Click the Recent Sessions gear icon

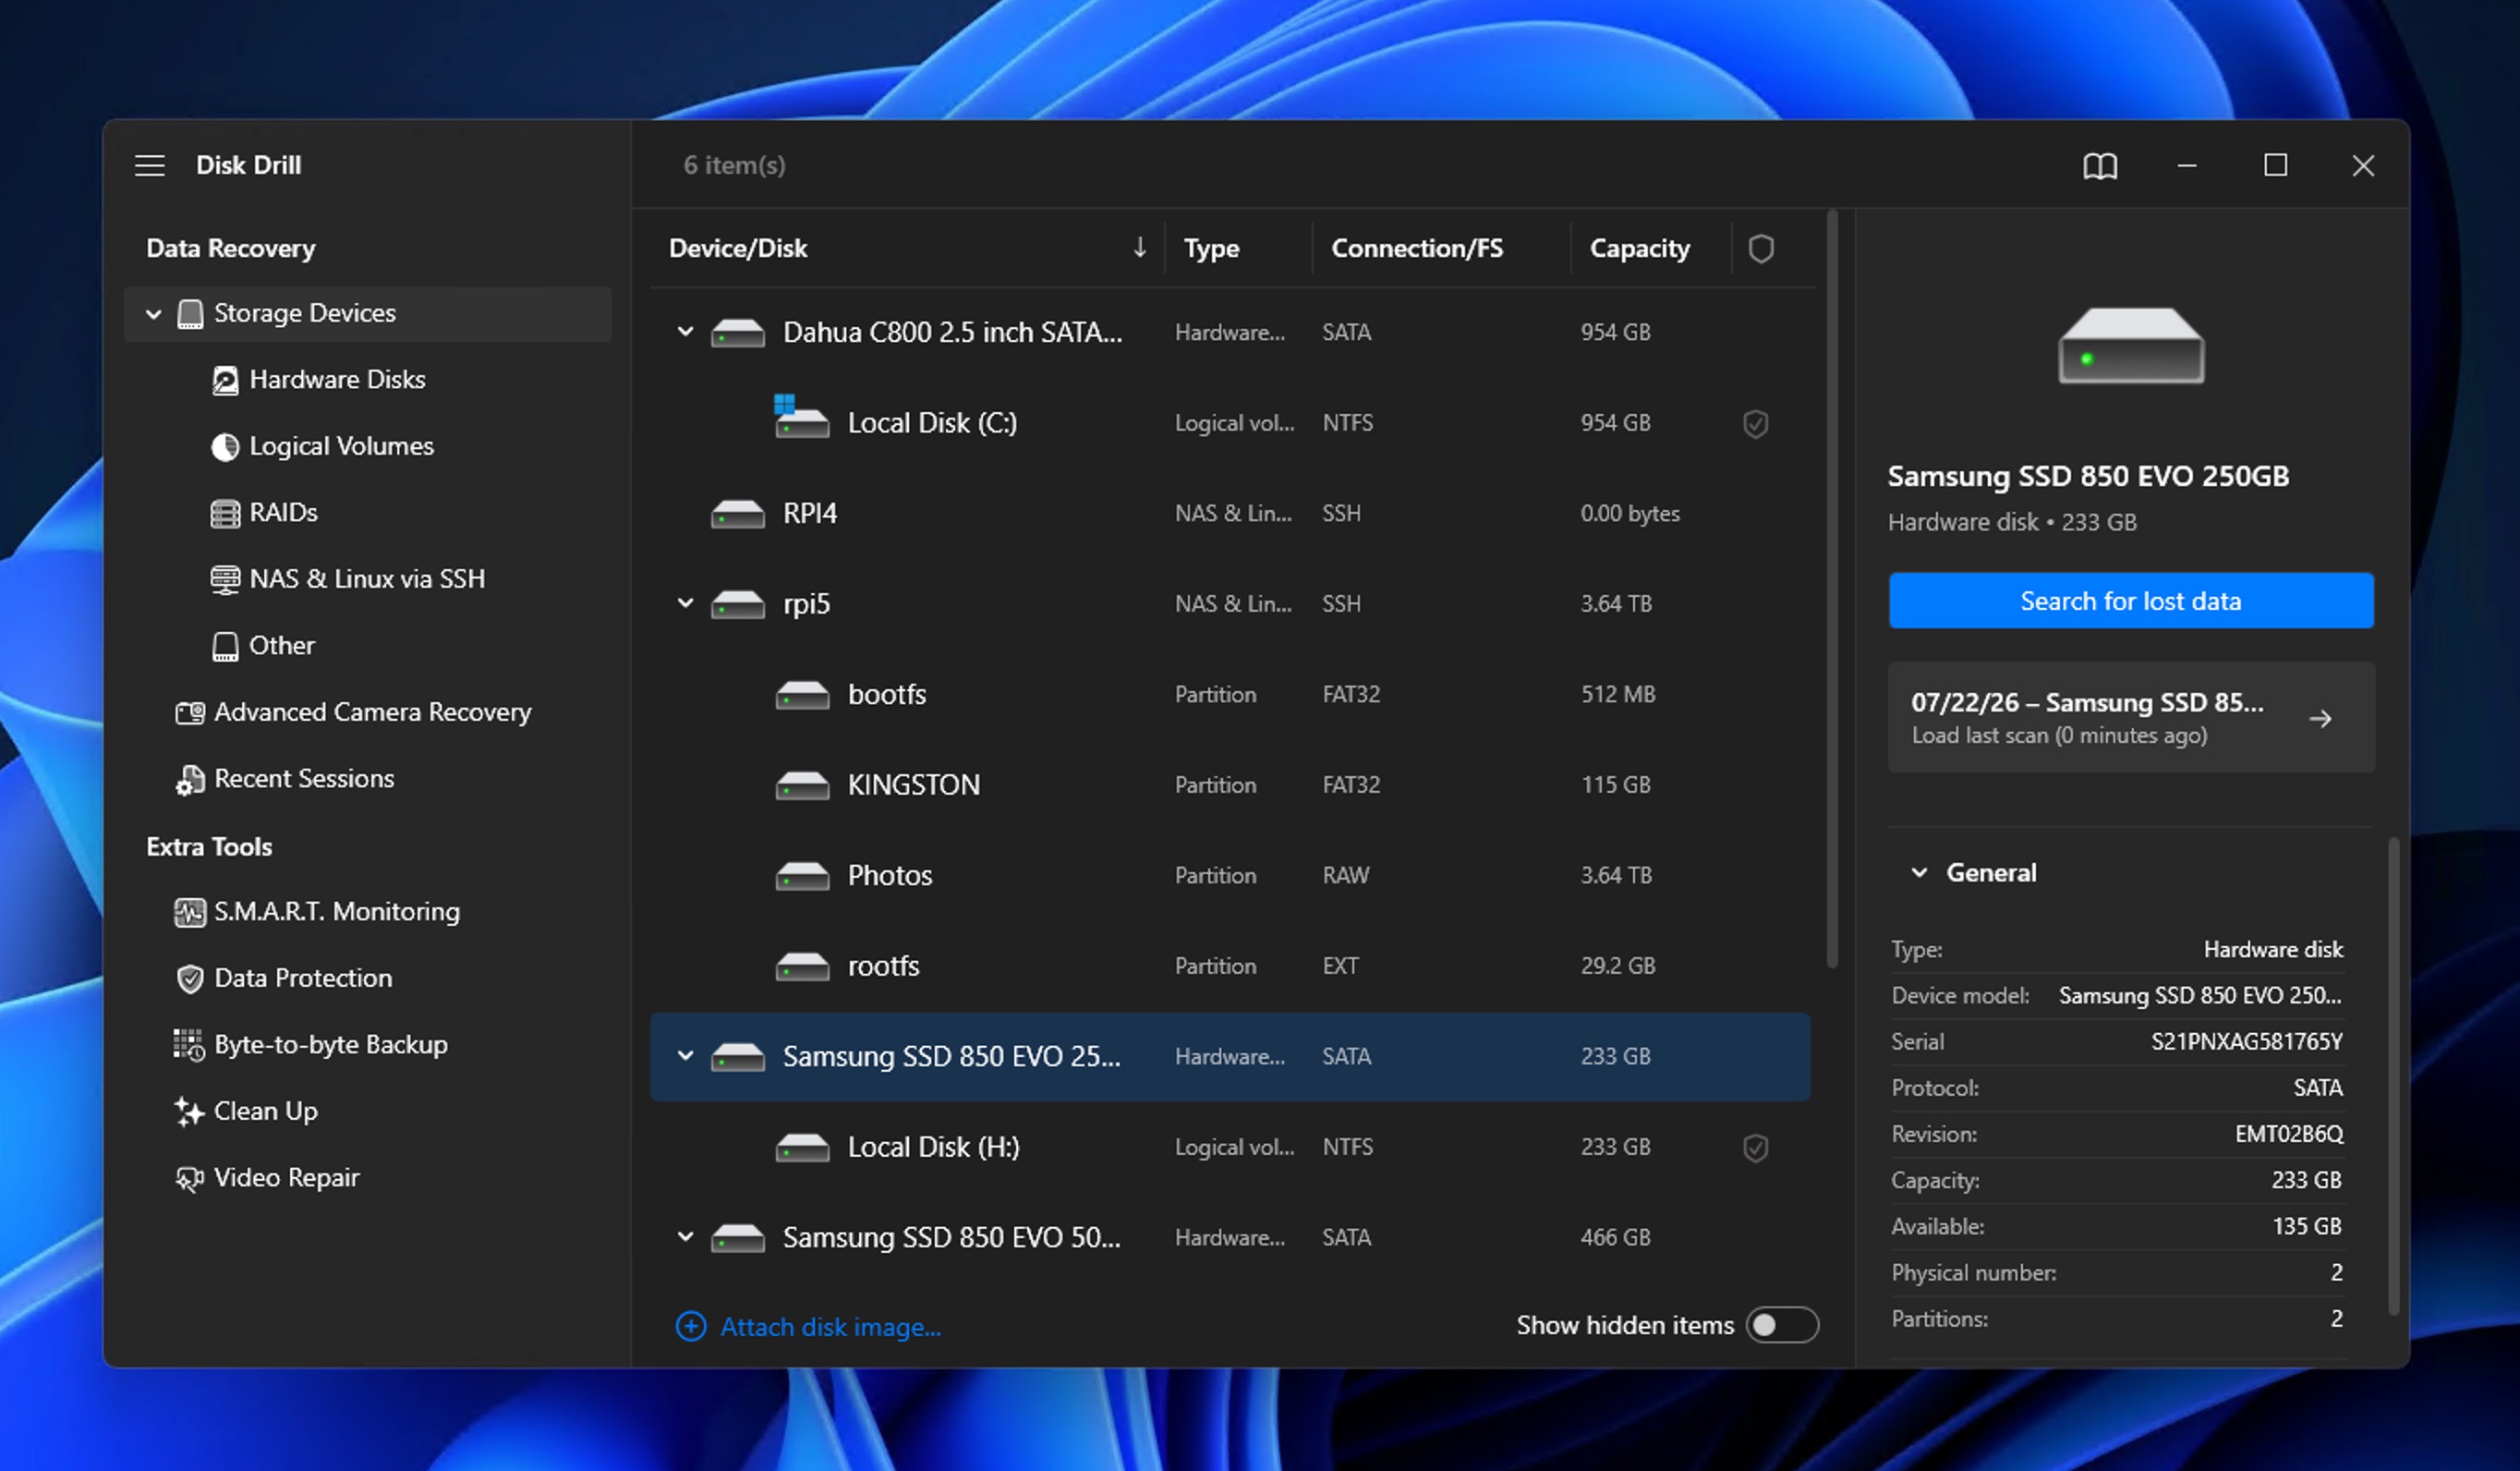pos(190,779)
